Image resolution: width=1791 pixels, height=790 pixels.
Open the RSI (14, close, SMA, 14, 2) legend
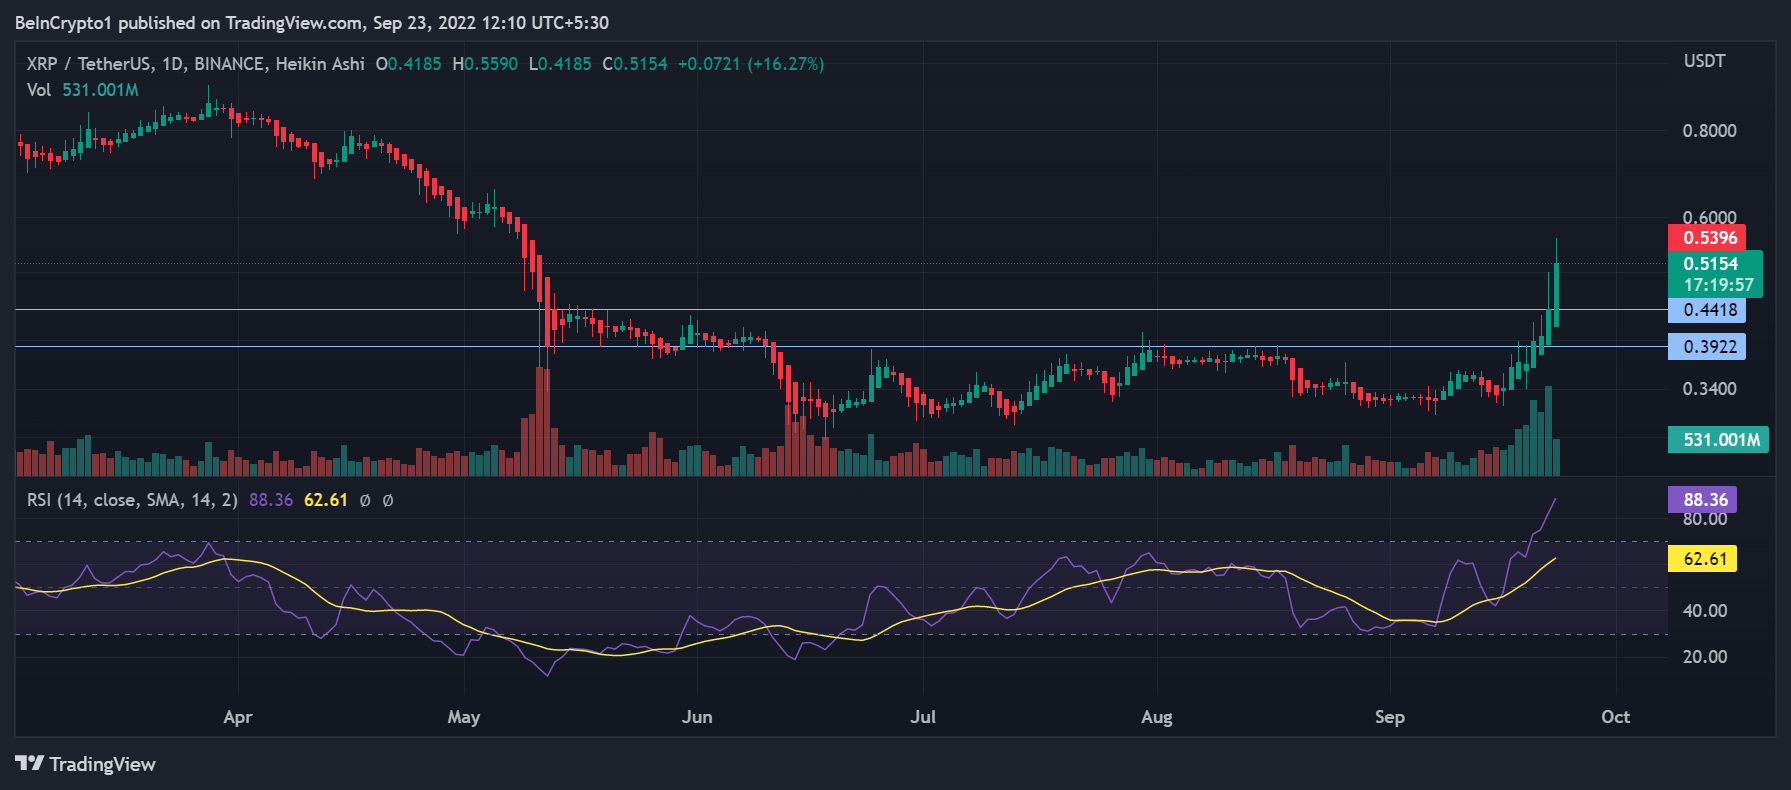[x=132, y=500]
